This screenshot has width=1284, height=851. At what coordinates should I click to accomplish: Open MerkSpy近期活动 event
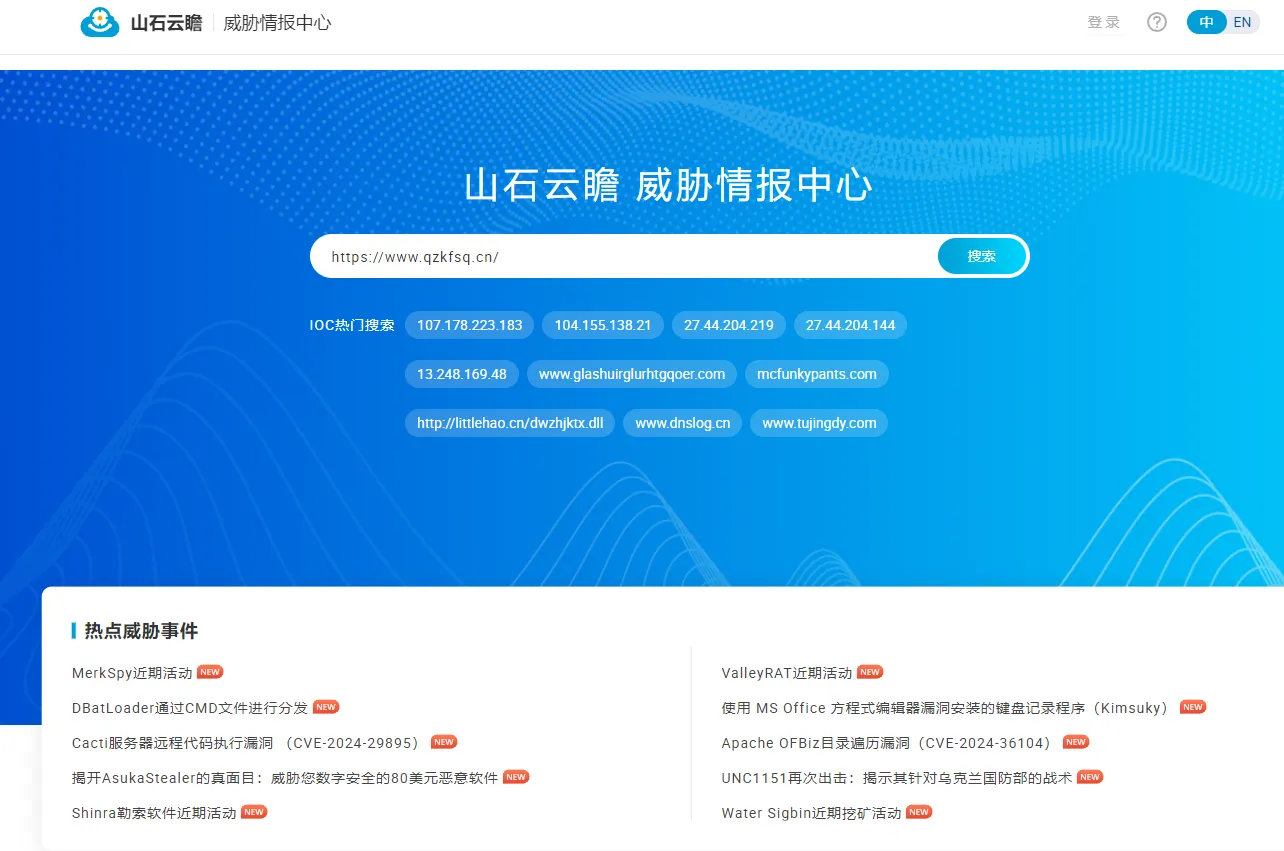[132, 673]
